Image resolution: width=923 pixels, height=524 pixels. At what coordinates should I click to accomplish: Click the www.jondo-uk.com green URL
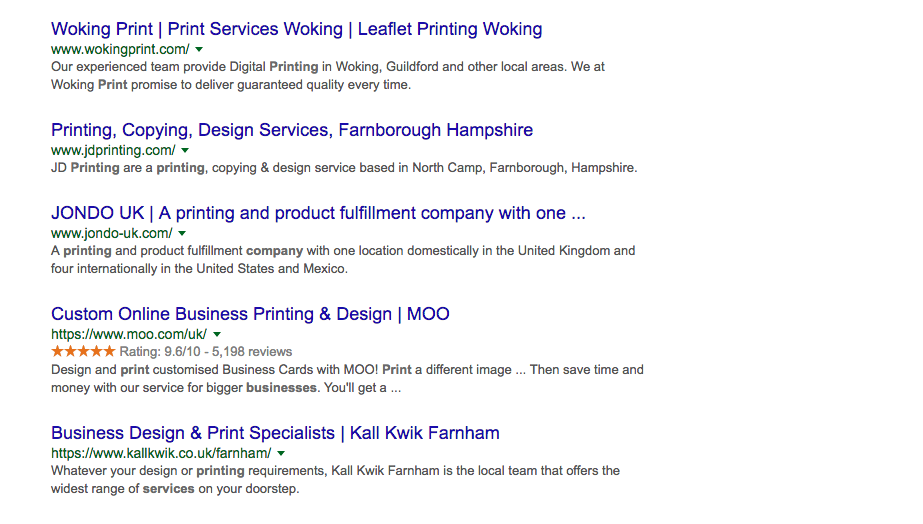point(112,234)
